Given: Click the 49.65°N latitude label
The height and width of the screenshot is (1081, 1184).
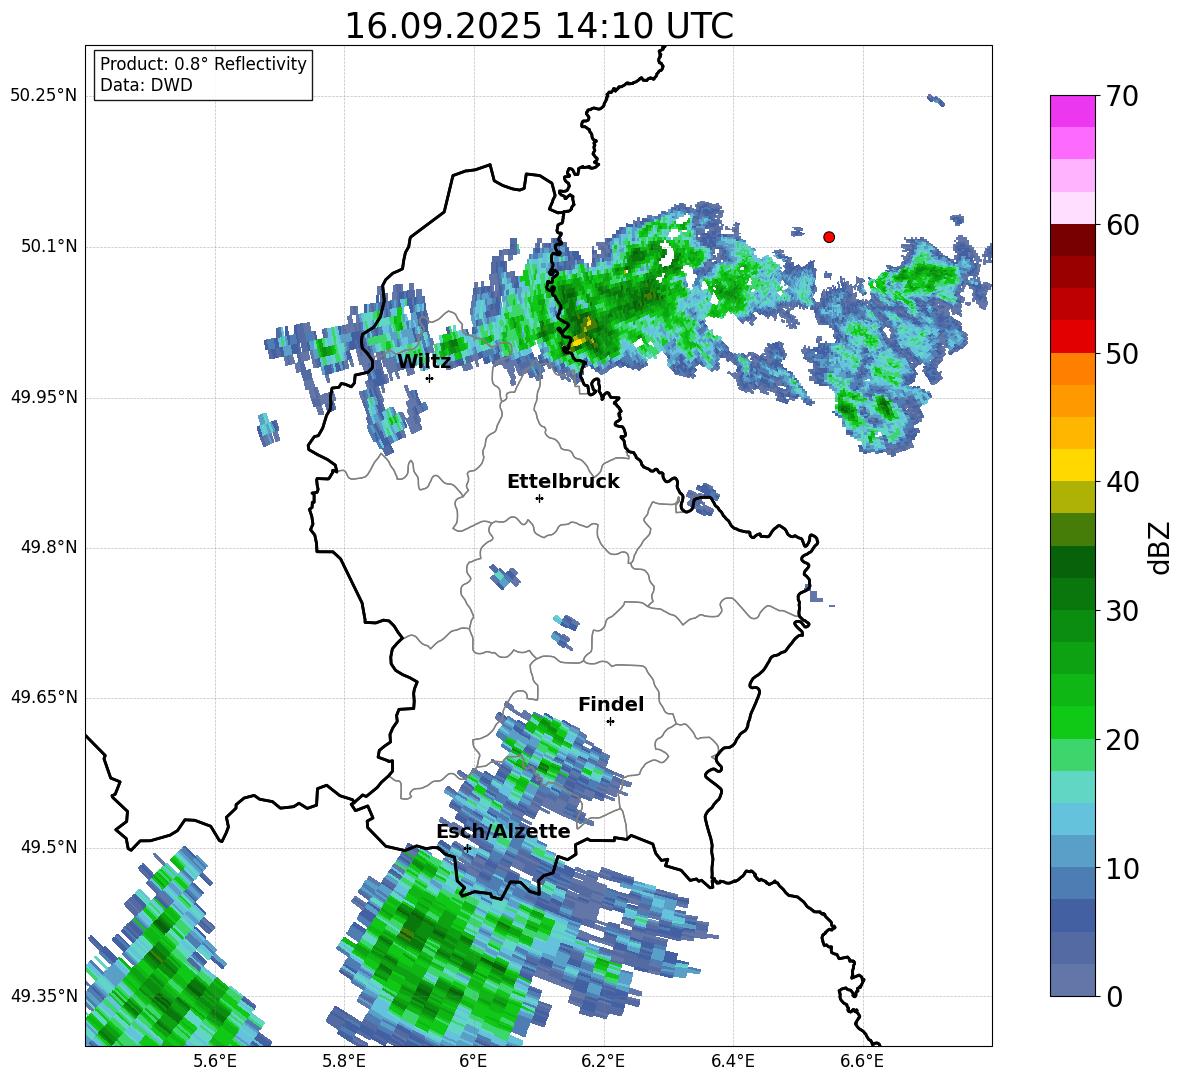Looking at the screenshot, I should pyautogui.click(x=44, y=697).
